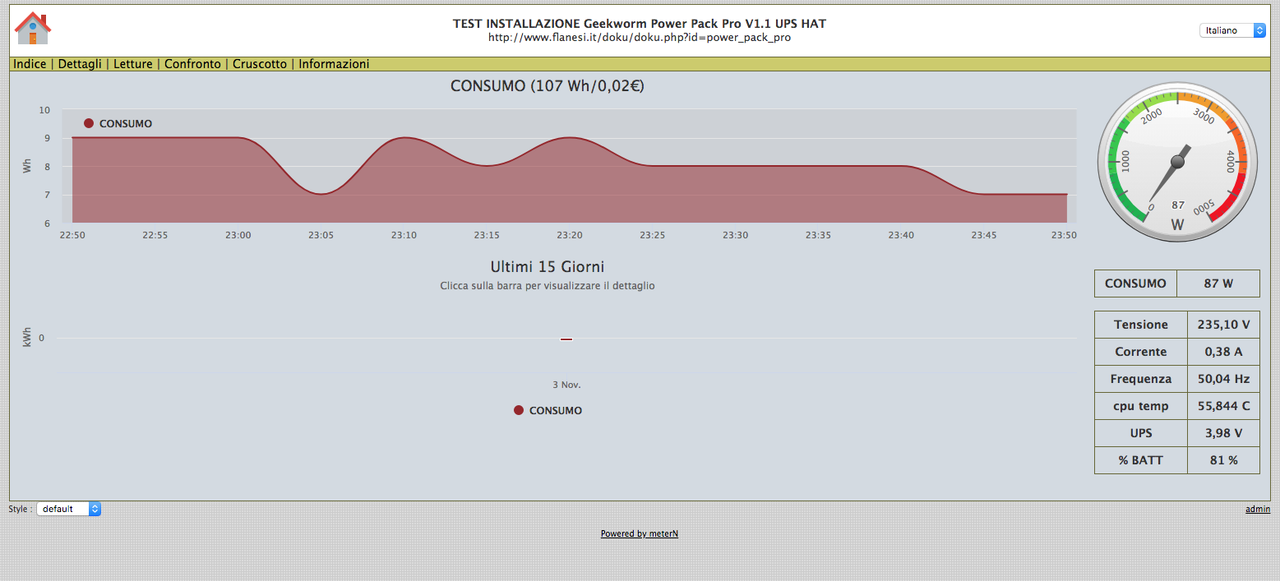
Task: Toggle the CONSUMO series dot in top chart
Action: point(89,123)
